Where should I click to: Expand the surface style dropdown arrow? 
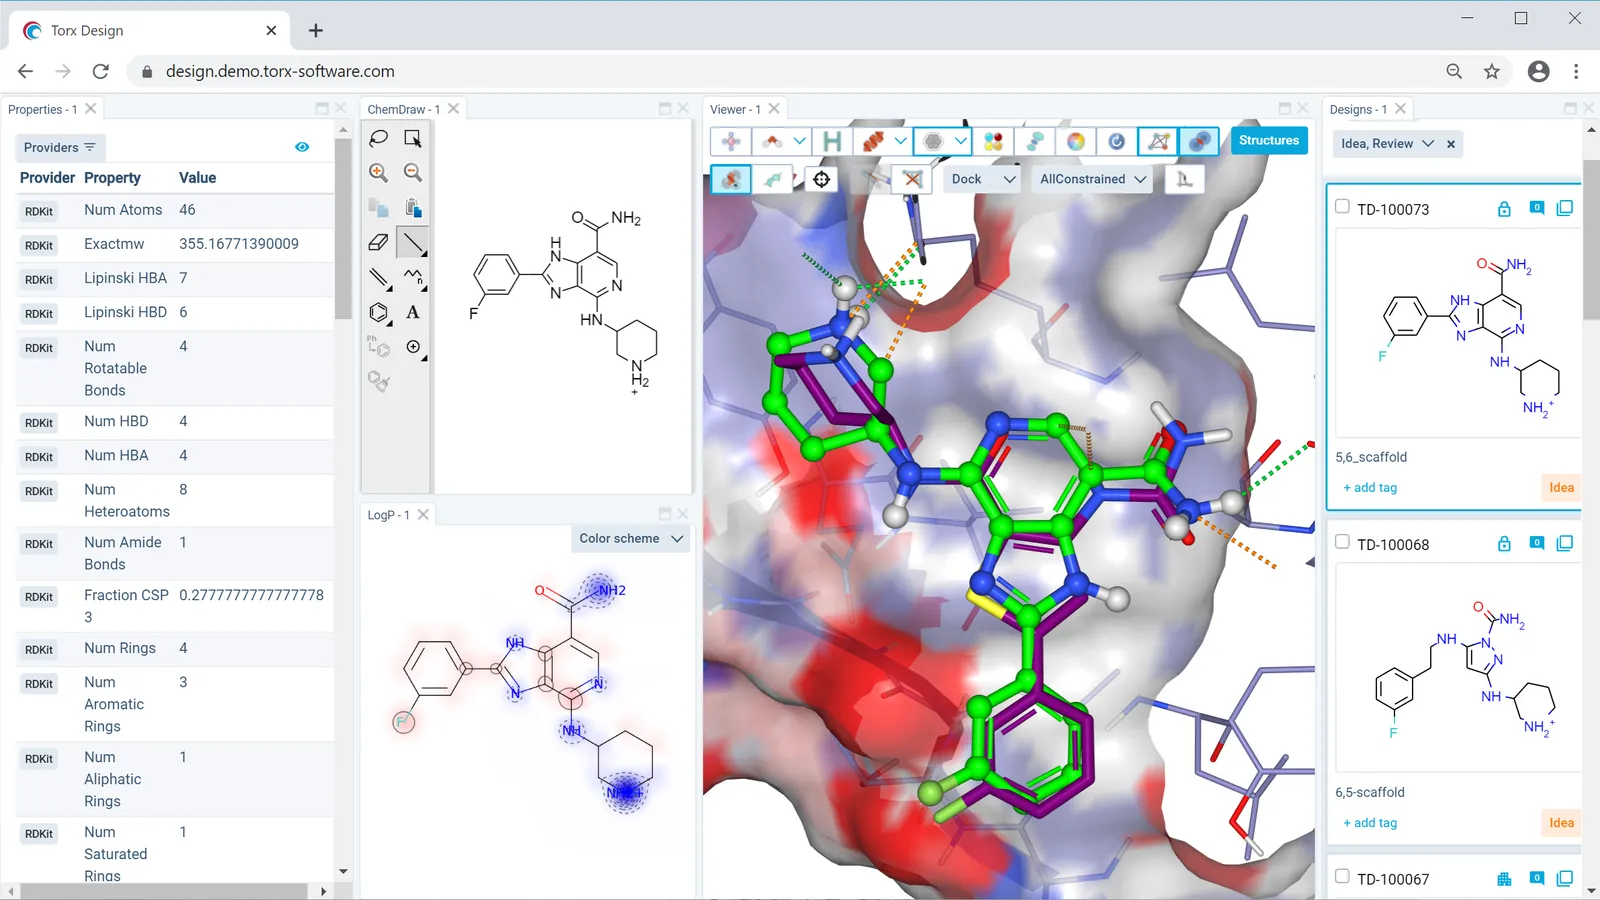point(961,141)
